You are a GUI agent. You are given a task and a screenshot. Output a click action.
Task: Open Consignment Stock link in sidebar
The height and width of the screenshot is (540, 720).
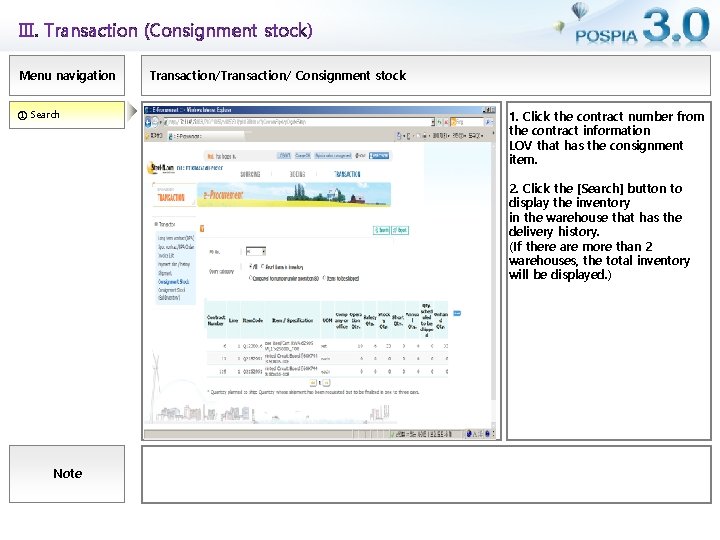pyautogui.click(x=174, y=281)
